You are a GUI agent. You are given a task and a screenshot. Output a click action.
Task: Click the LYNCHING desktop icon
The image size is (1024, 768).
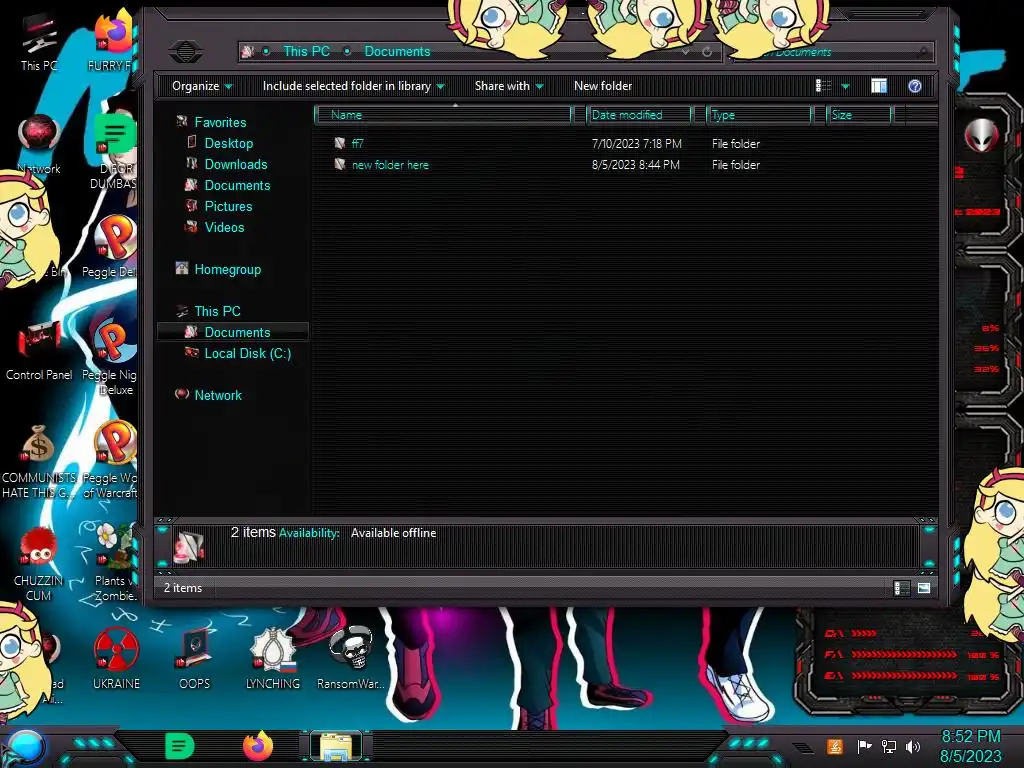[272, 657]
